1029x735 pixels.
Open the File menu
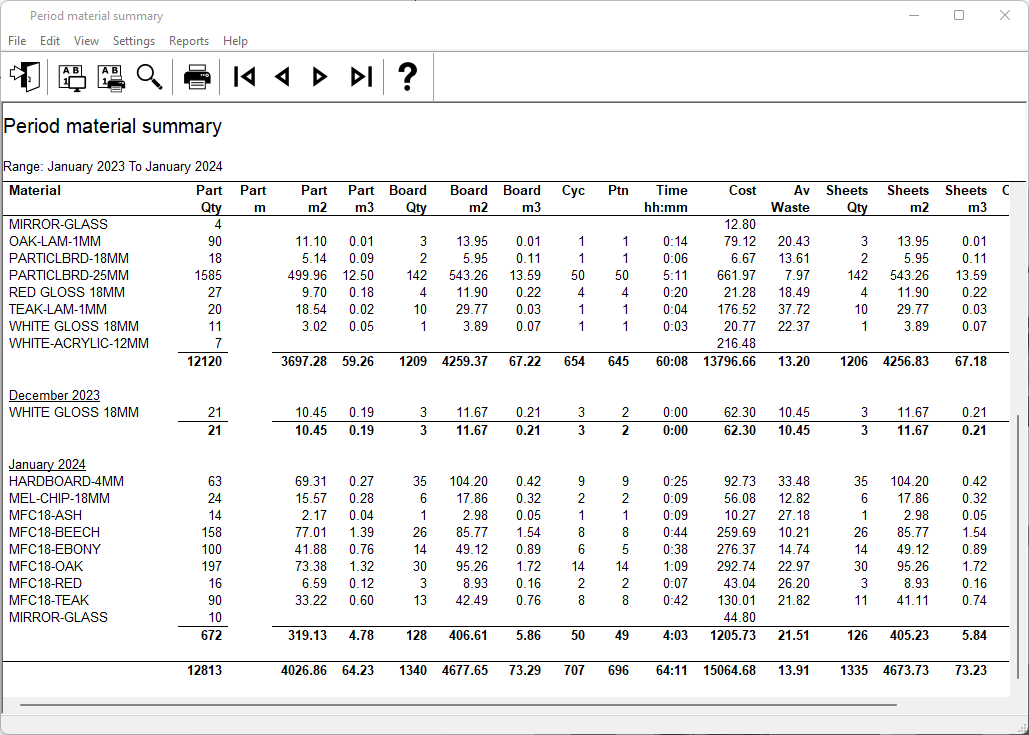[x=17, y=41]
